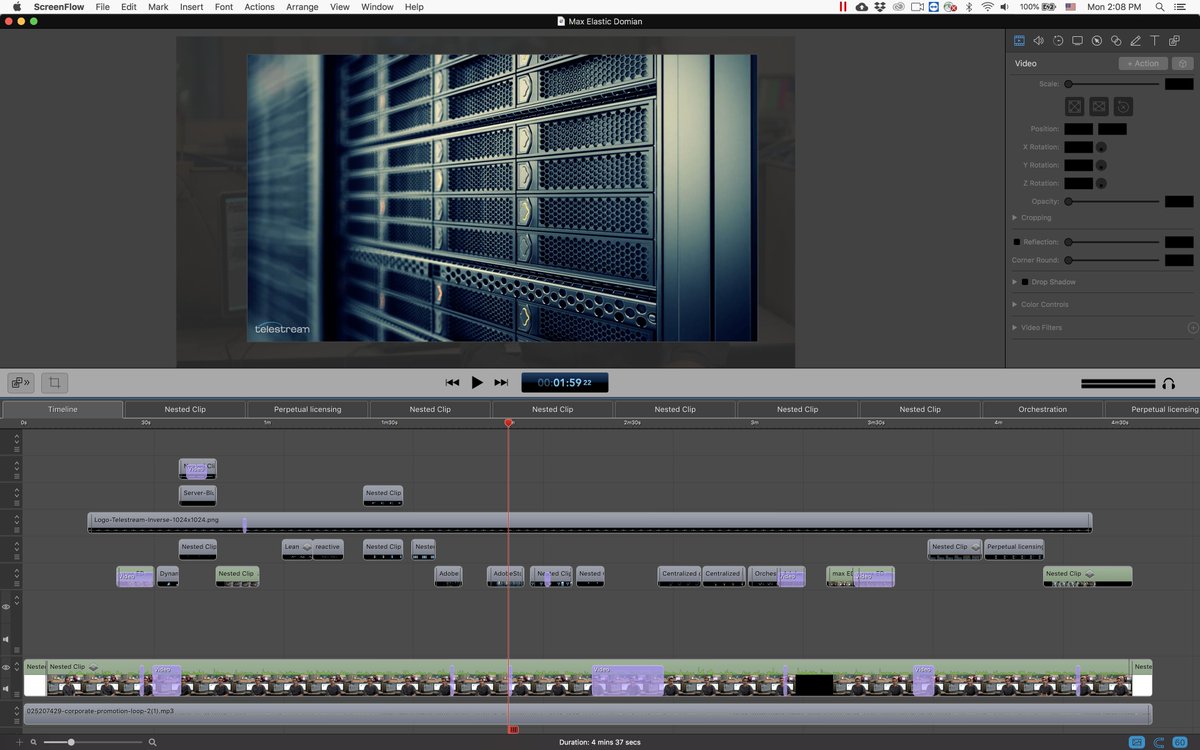Click the top track height chevrons
The height and width of the screenshot is (750, 1200).
pos(17,438)
